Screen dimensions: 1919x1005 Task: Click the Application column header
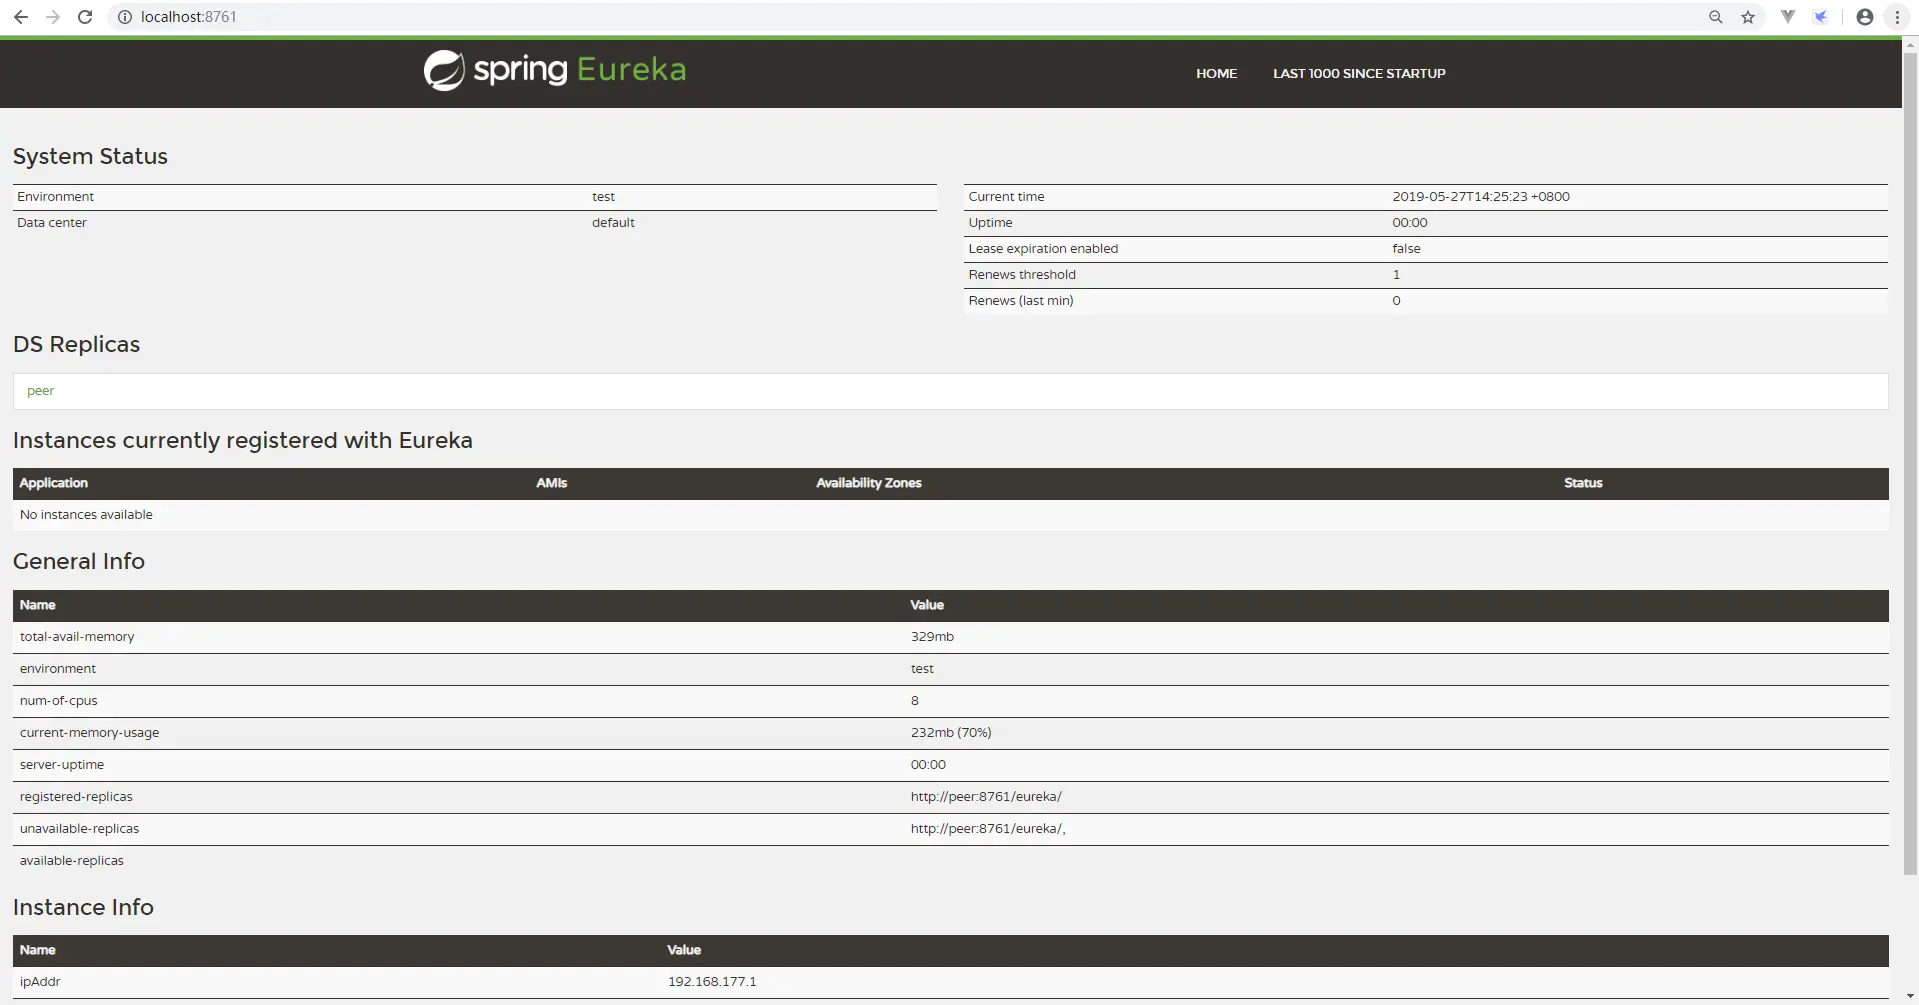[x=54, y=483]
